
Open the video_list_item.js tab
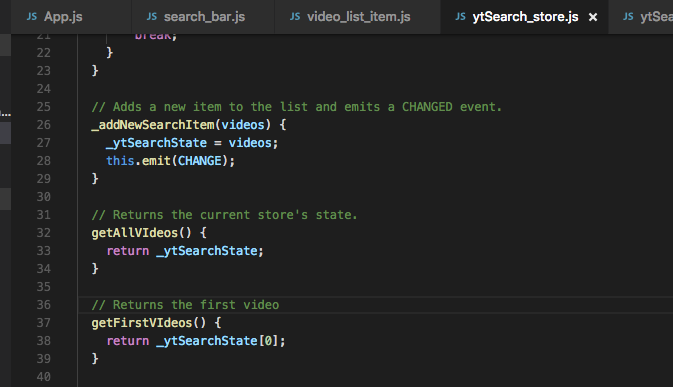(x=358, y=17)
